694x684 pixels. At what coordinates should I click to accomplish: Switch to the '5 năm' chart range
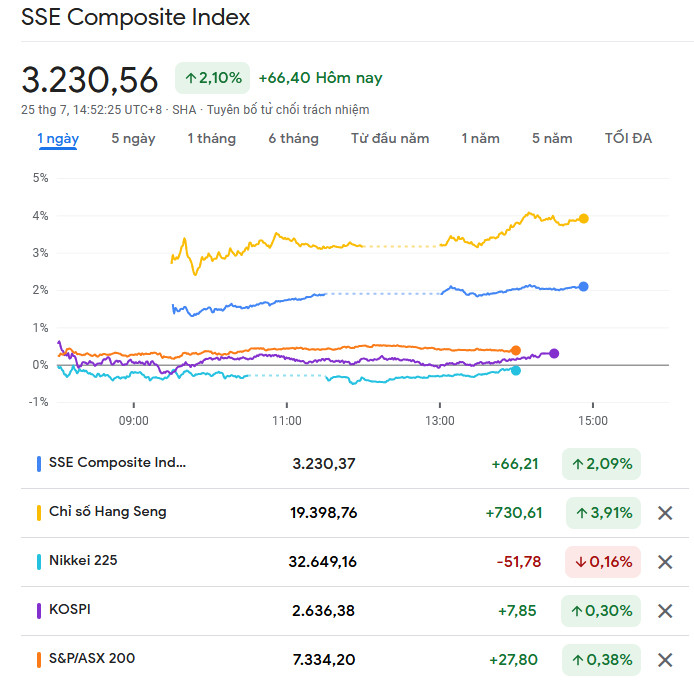[x=552, y=139]
